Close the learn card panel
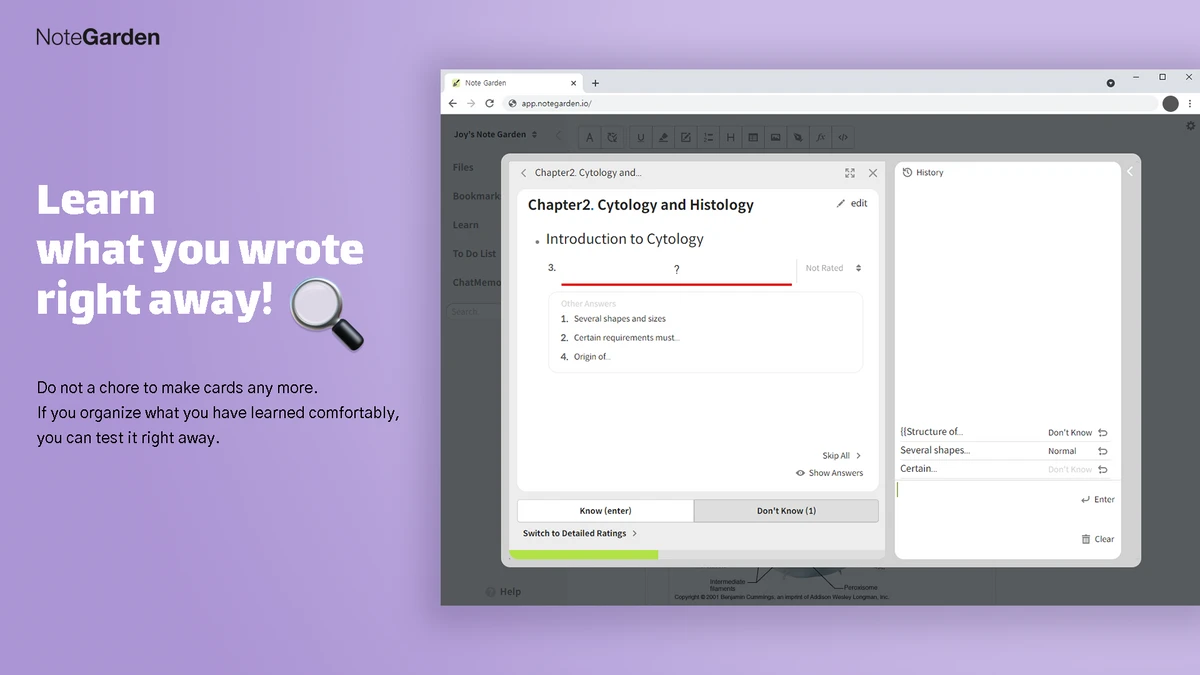The height and width of the screenshot is (675, 1200). point(873,173)
